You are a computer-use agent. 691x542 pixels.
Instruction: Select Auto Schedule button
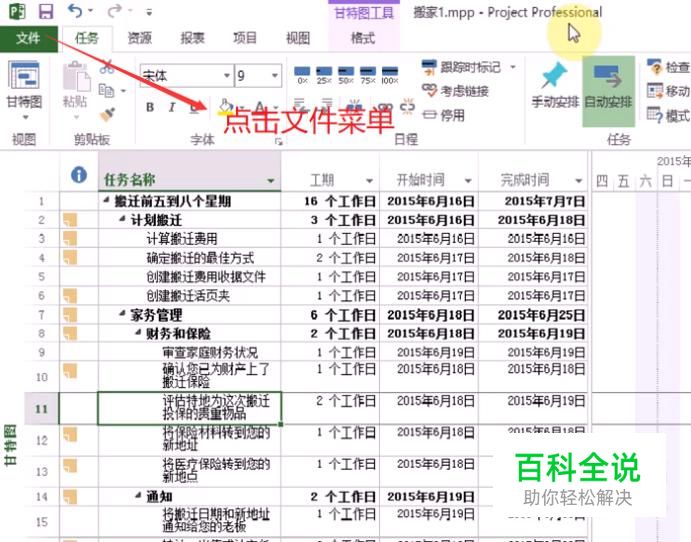[x=609, y=90]
